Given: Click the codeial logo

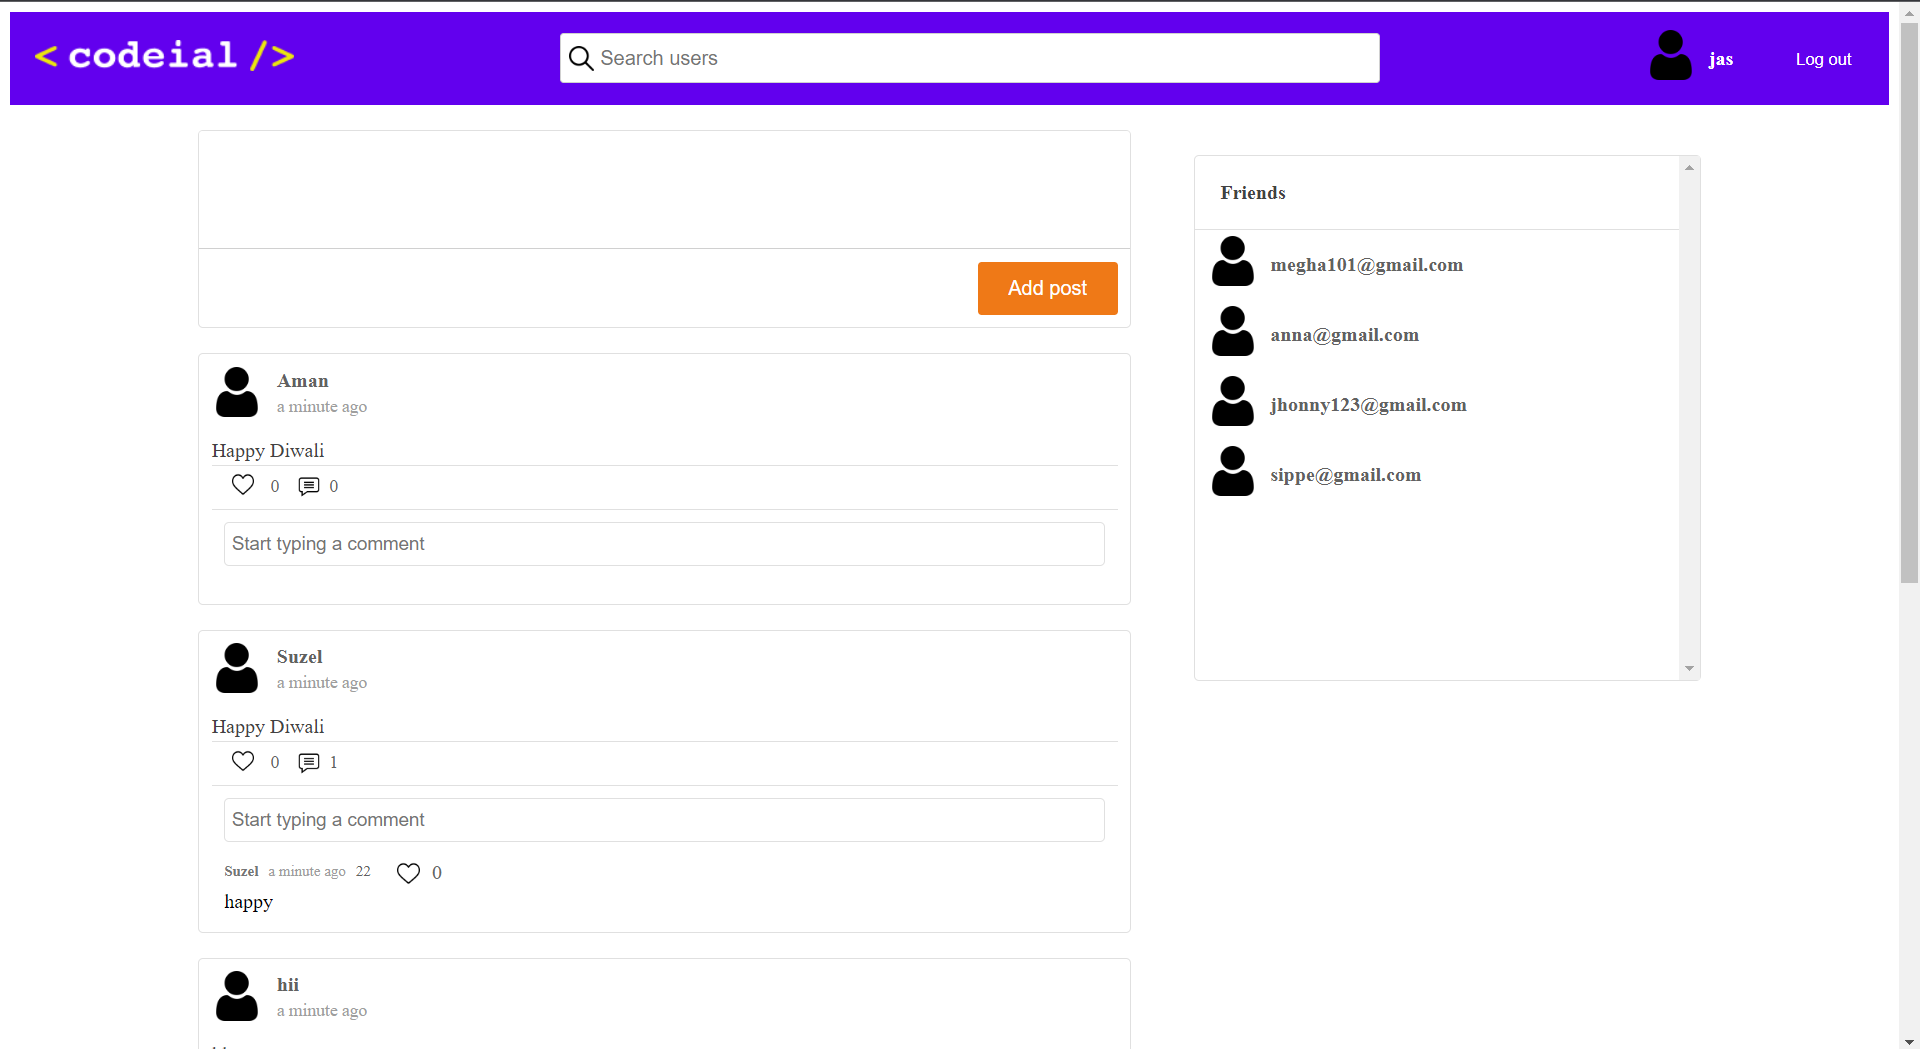Looking at the screenshot, I should 165,56.
